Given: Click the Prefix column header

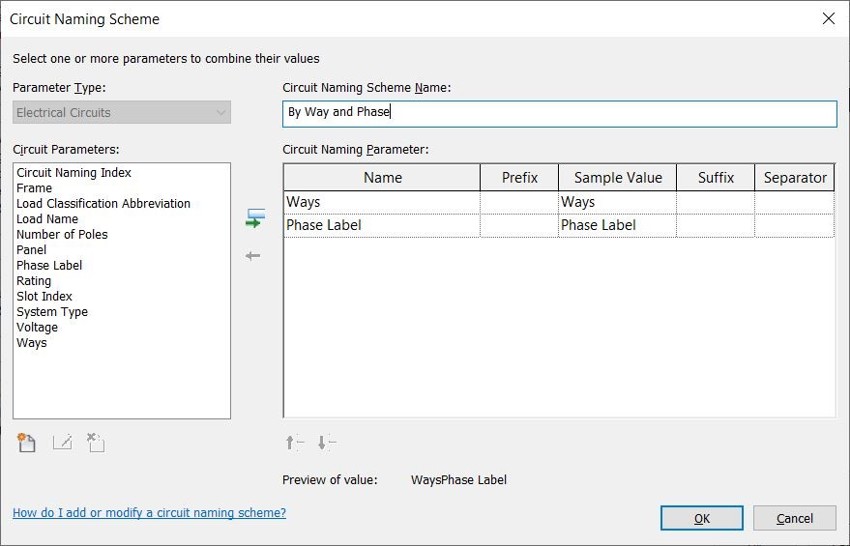Looking at the screenshot, I should (x=519, y=177).
